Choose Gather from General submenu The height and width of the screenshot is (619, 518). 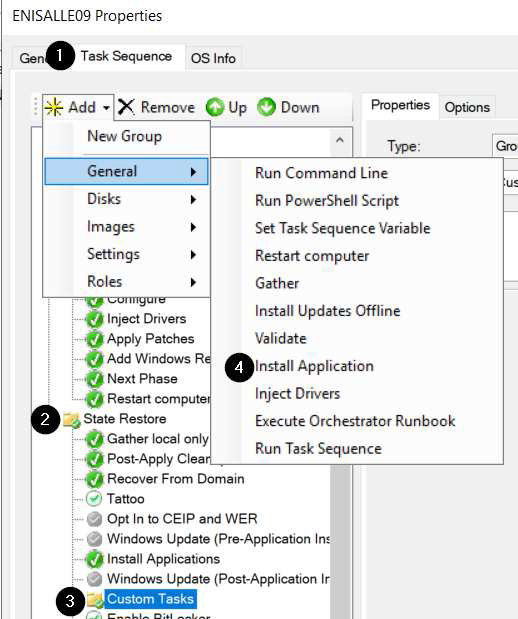coord(357,283)
